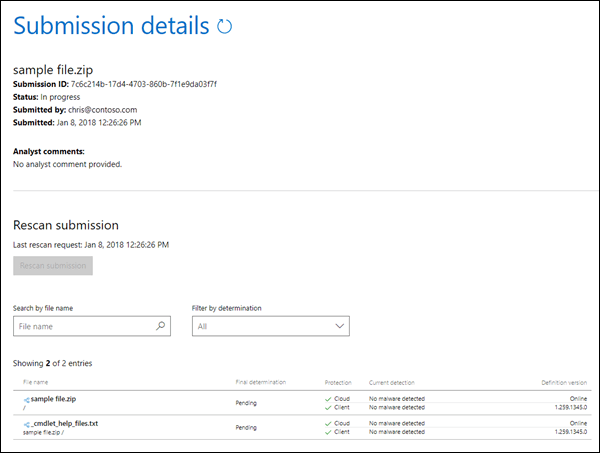The image size is (600, 453).
Task: Click the Current detection column header
Action: click(392, 382)
